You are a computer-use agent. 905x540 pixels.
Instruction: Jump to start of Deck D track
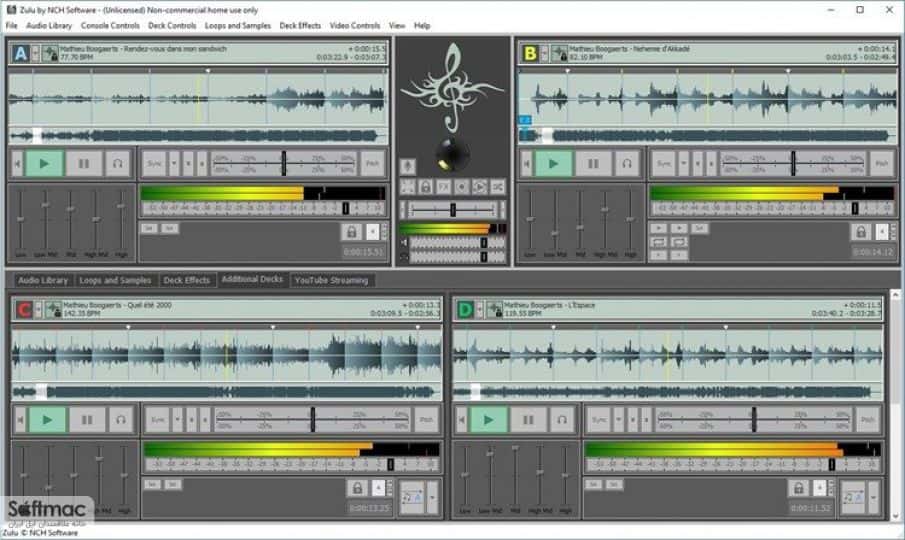pos(461,420)
